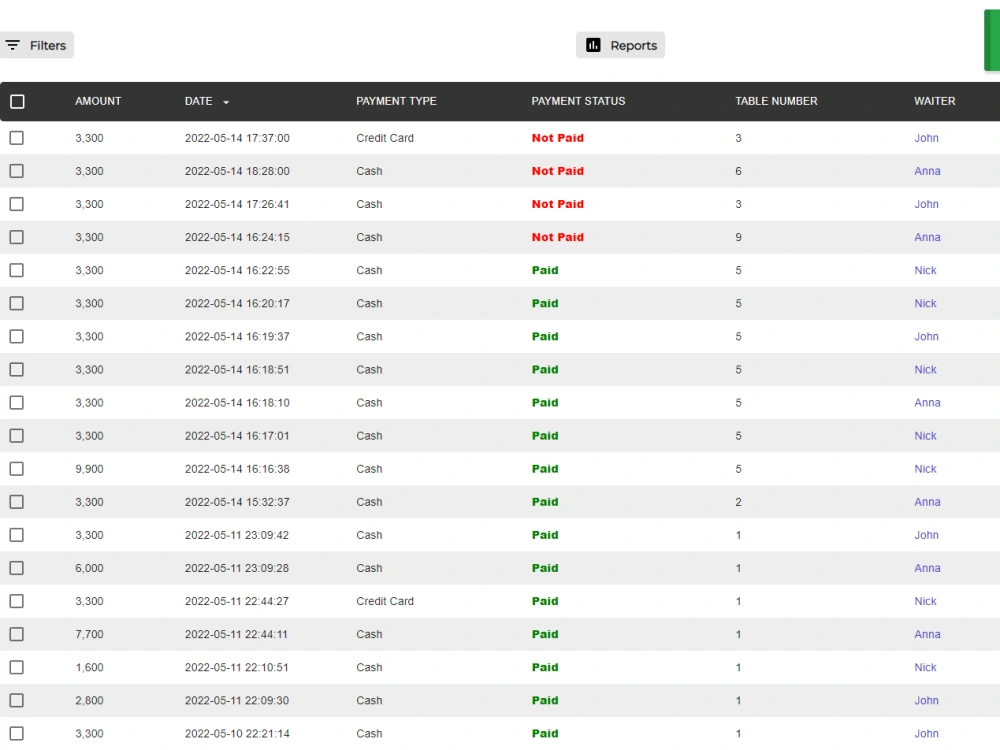Screen dimensions: 1000x750
Task: Check the row with amount 7,700
Action: [17, 635]
